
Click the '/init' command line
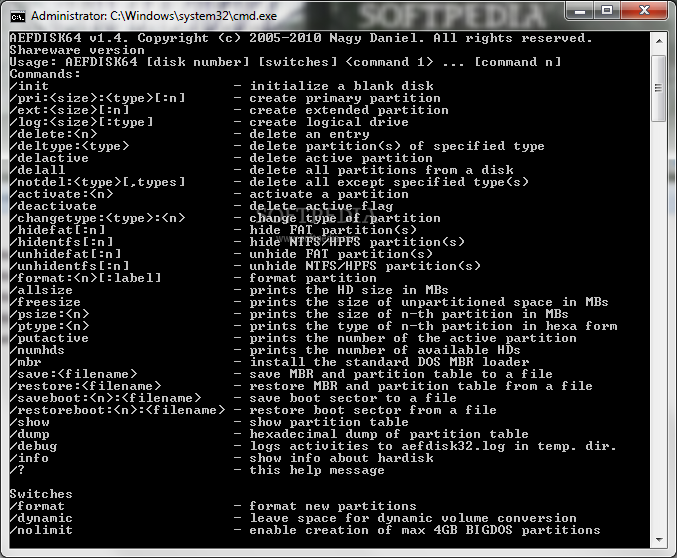[x=29, y=86]
